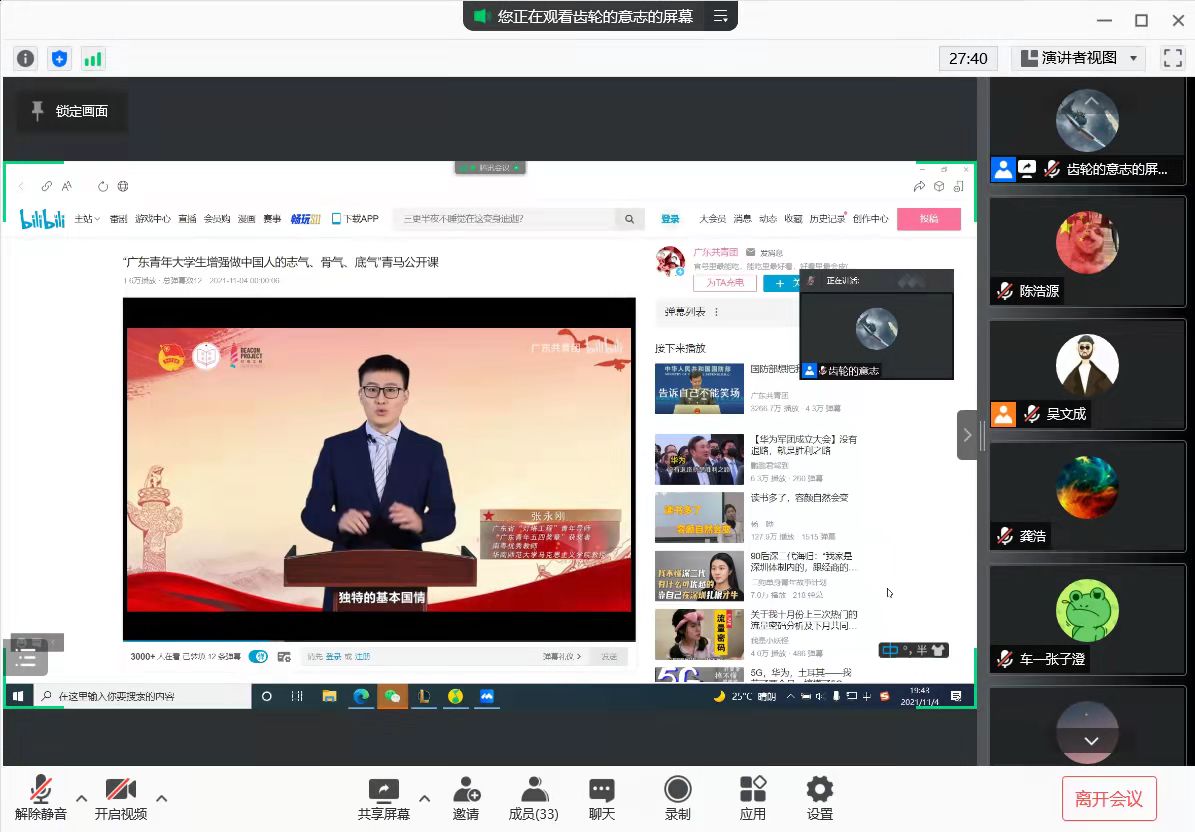Open Edge browser from shared taskbar

361,696
